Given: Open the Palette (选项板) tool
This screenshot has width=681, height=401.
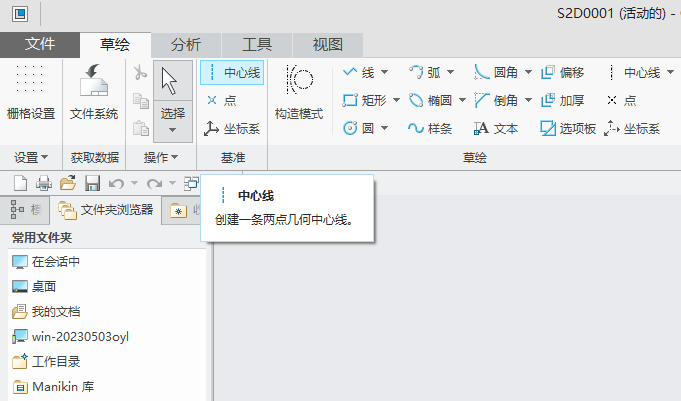Looking at the screenshot, I should pyautogui.click(x=568, y=129).
